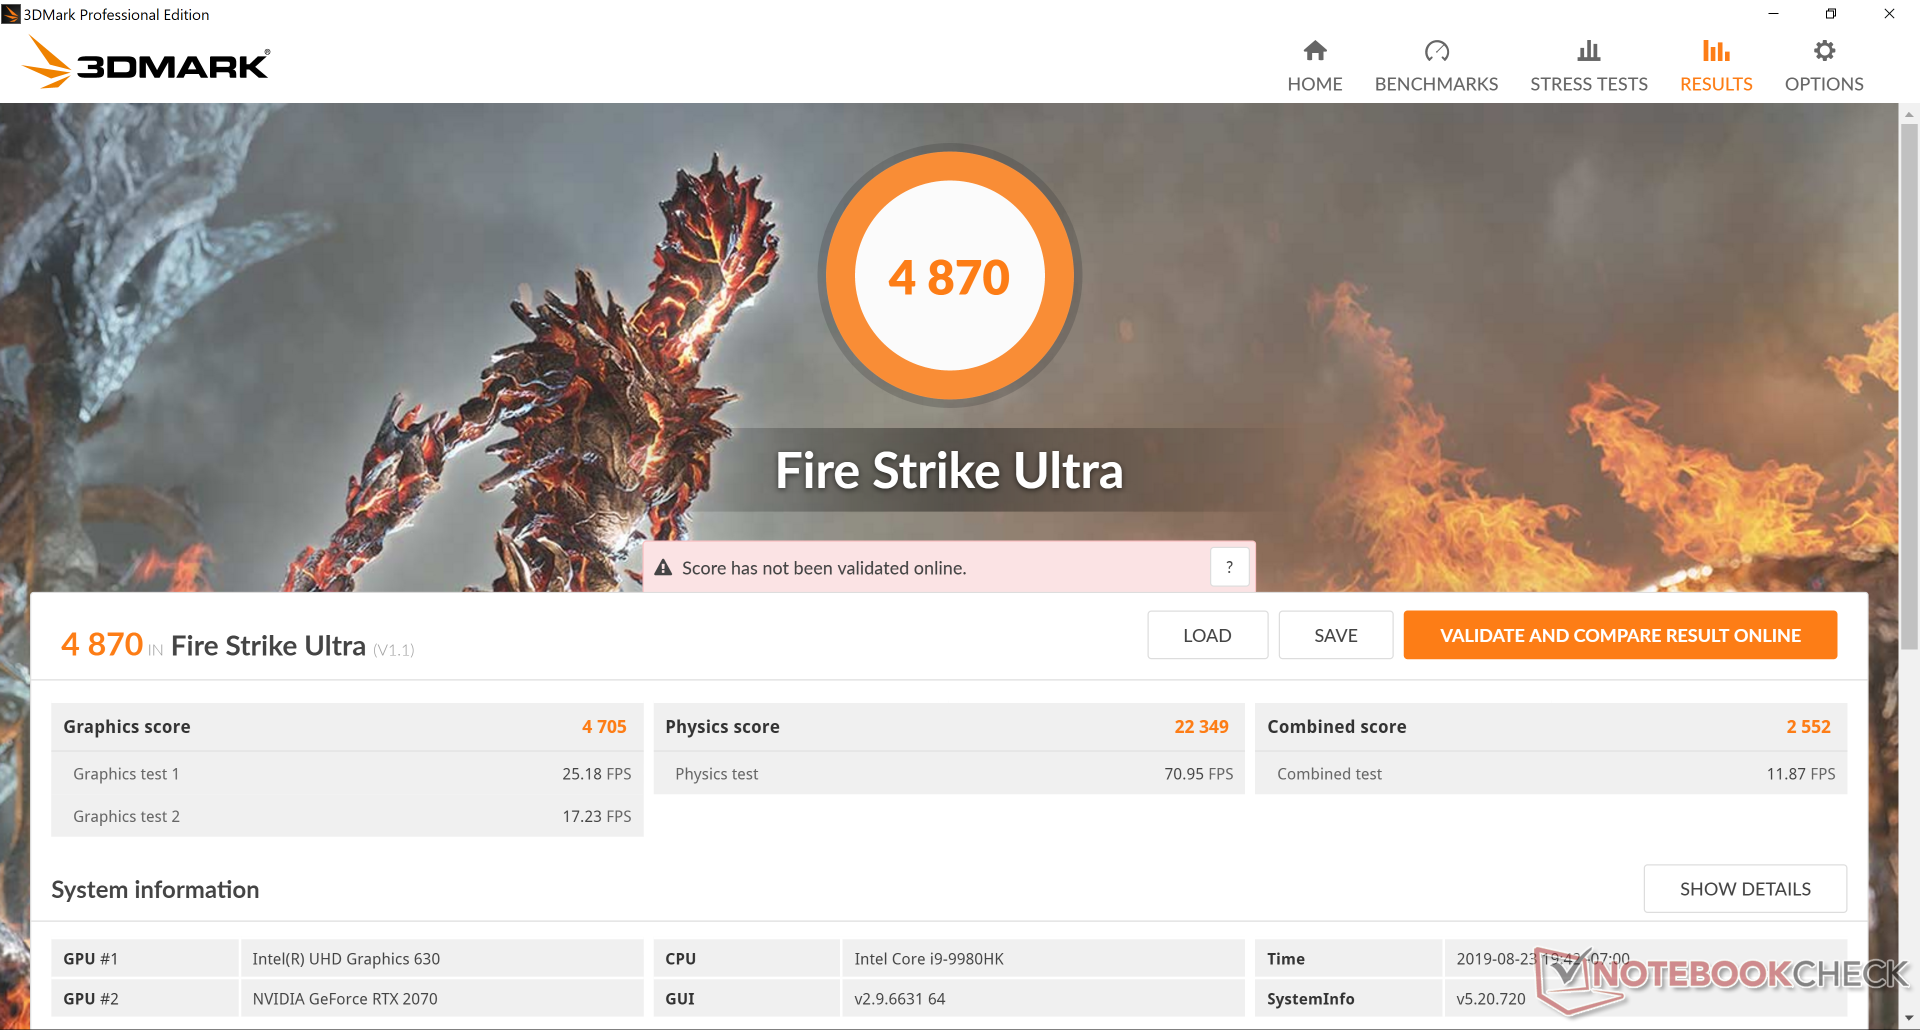Select the Graphics test 1 row
1920x1030 pixels.
click(x=347, y=774)
